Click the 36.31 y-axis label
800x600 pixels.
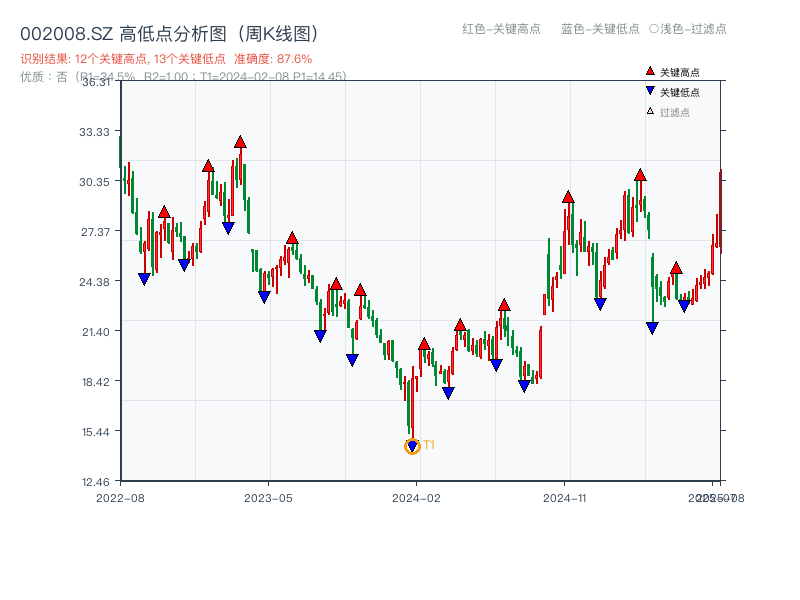pos(96,82)
